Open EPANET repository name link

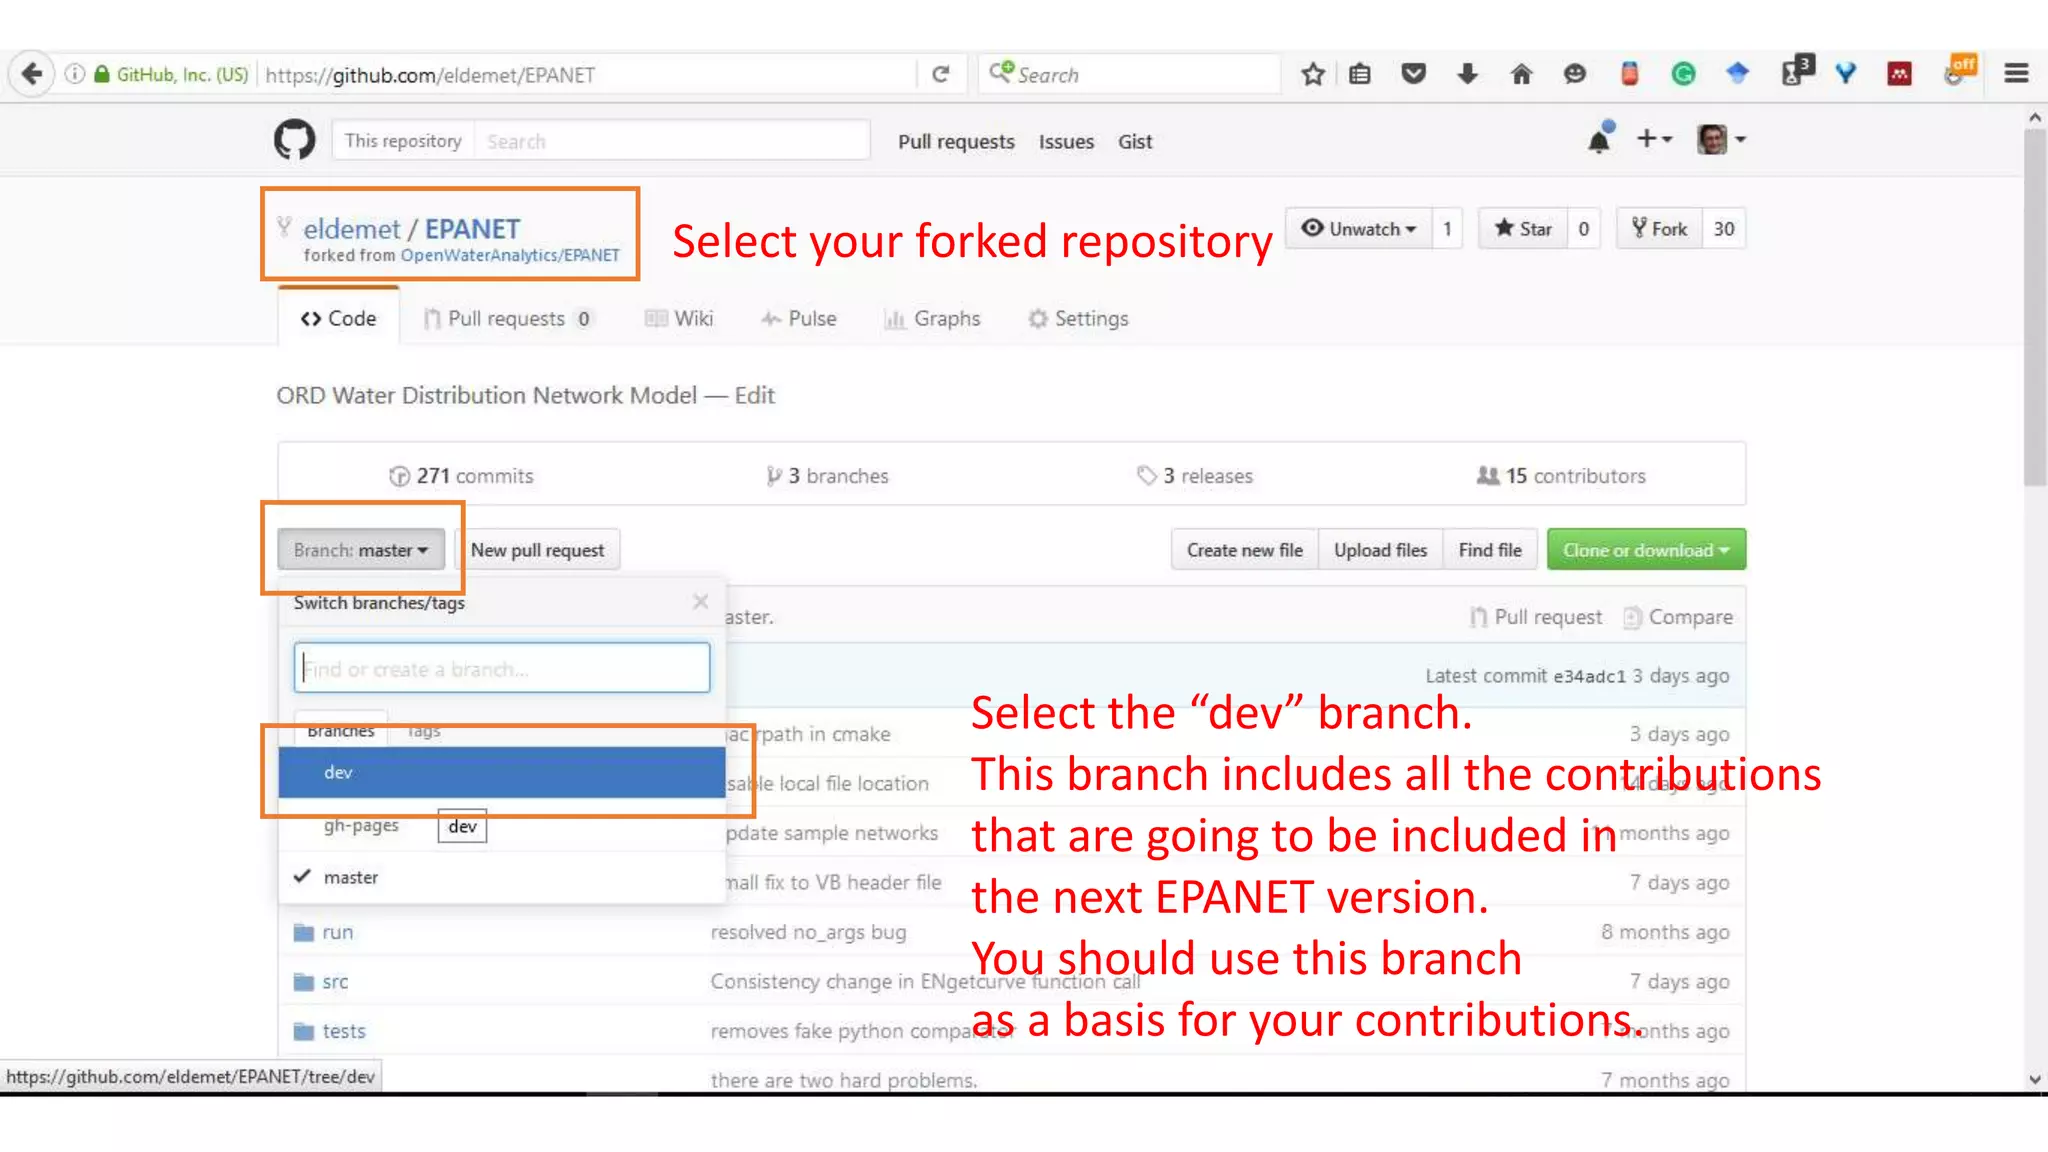(x=472, y=229)
